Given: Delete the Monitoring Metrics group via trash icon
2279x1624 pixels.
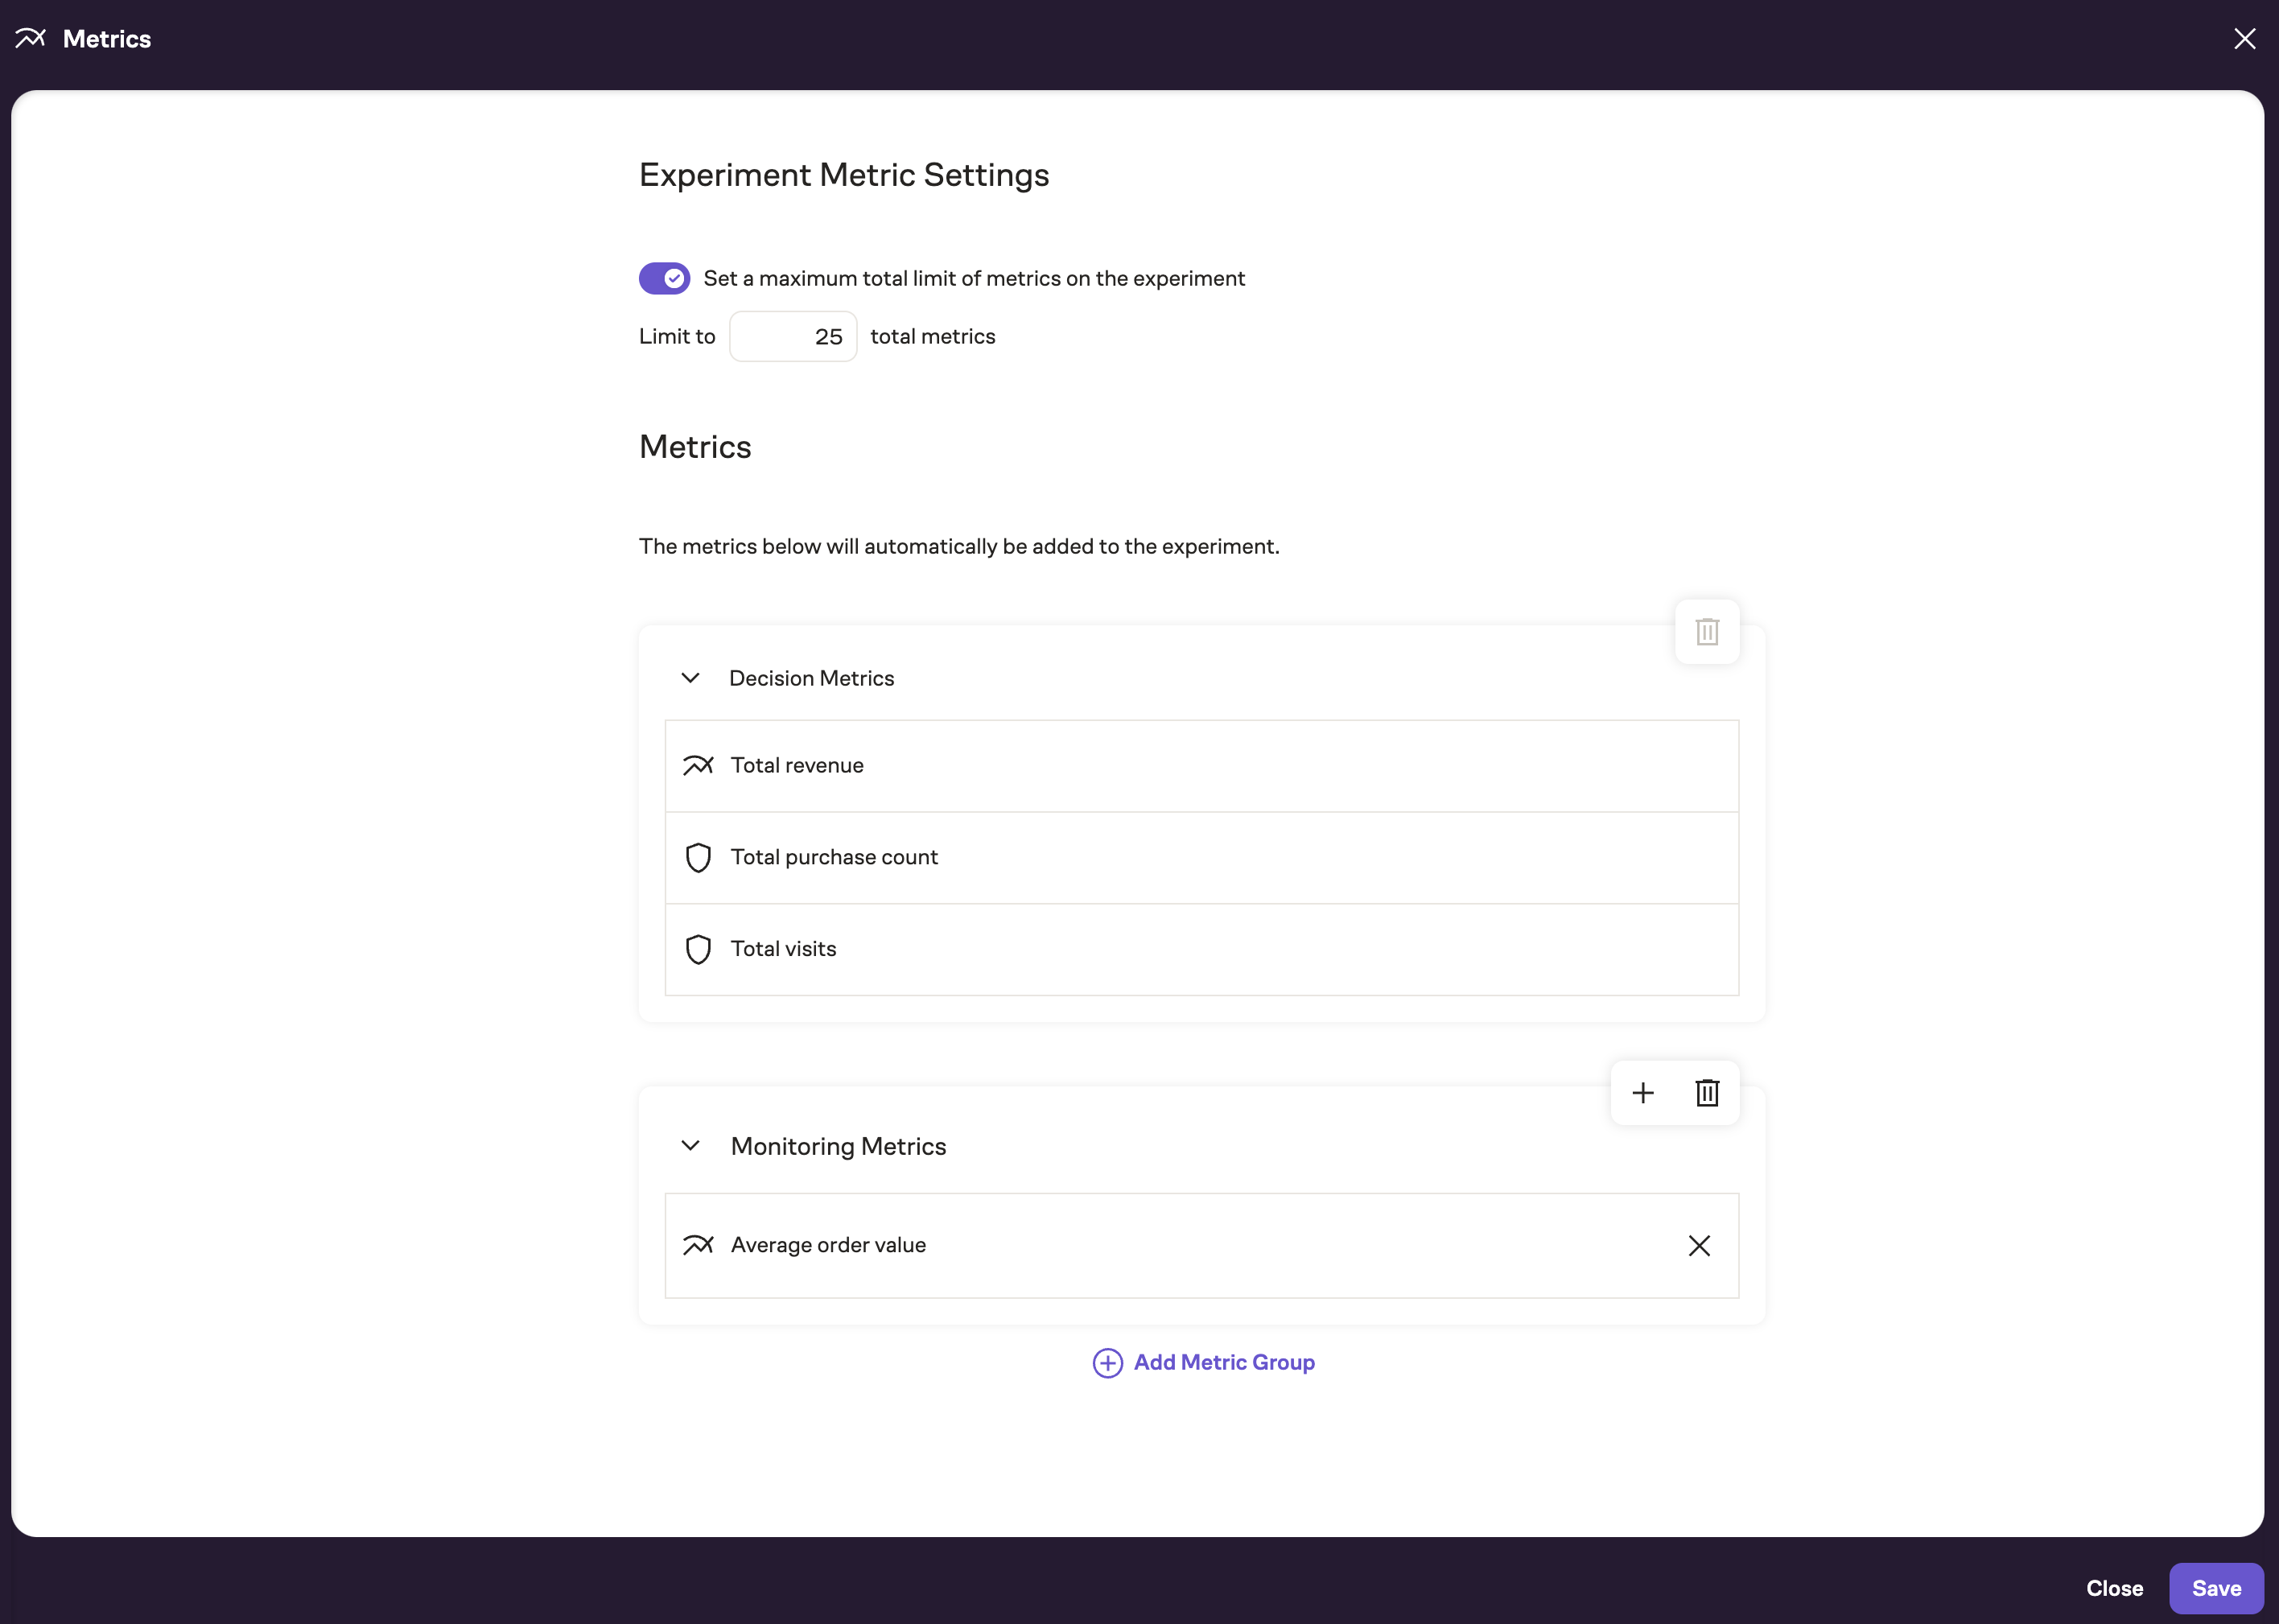Looking at the screenshot, I should pyautogui.click(x=1707, y=1093).
